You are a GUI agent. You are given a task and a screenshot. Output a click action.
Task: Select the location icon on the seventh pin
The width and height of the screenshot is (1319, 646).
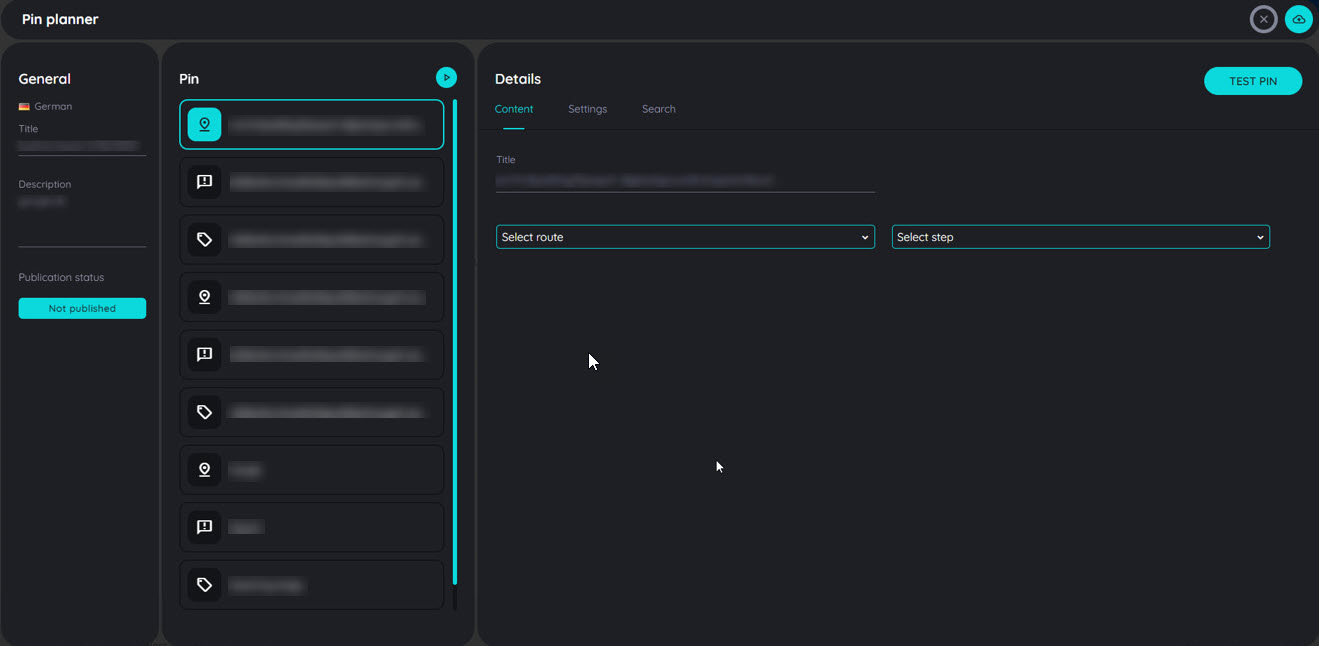(x=204, y=469)
